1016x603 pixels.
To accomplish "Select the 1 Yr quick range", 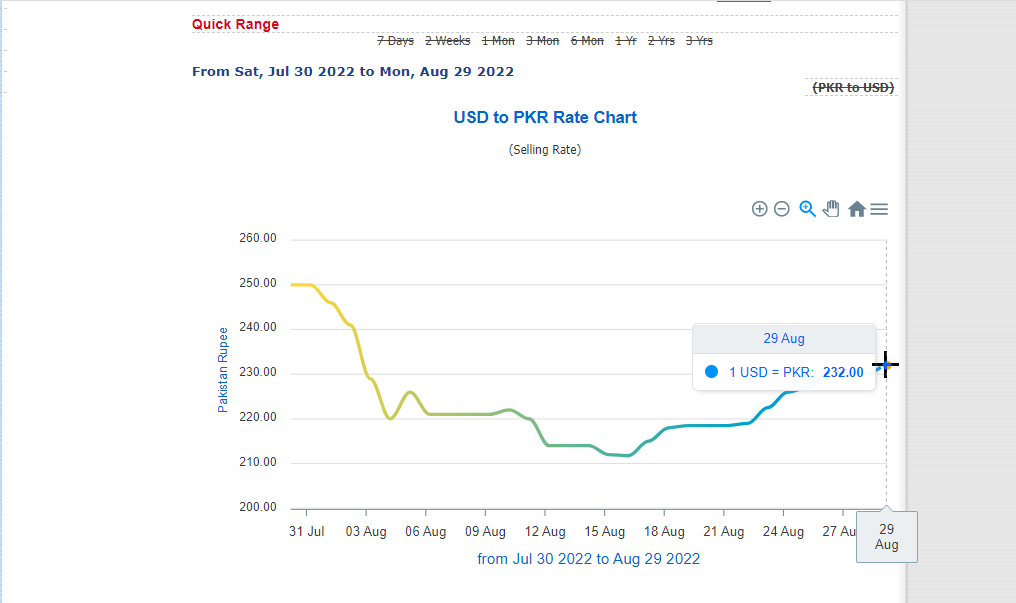I will point(626,41).
